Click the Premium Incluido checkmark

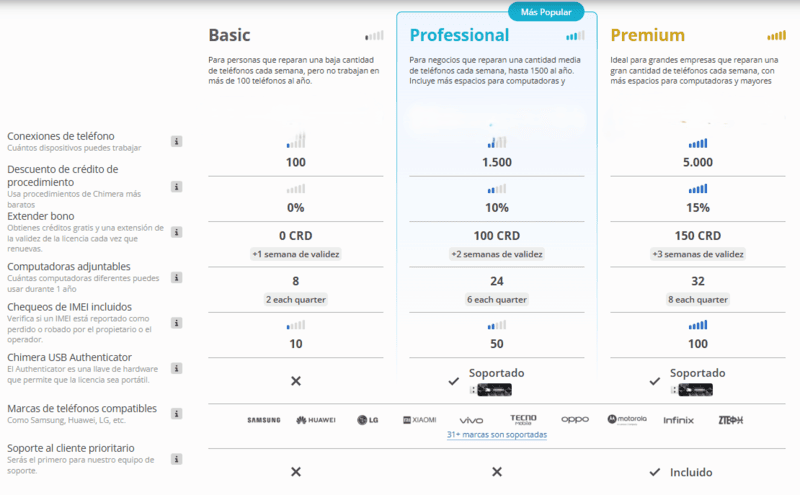tap(655, 471)
